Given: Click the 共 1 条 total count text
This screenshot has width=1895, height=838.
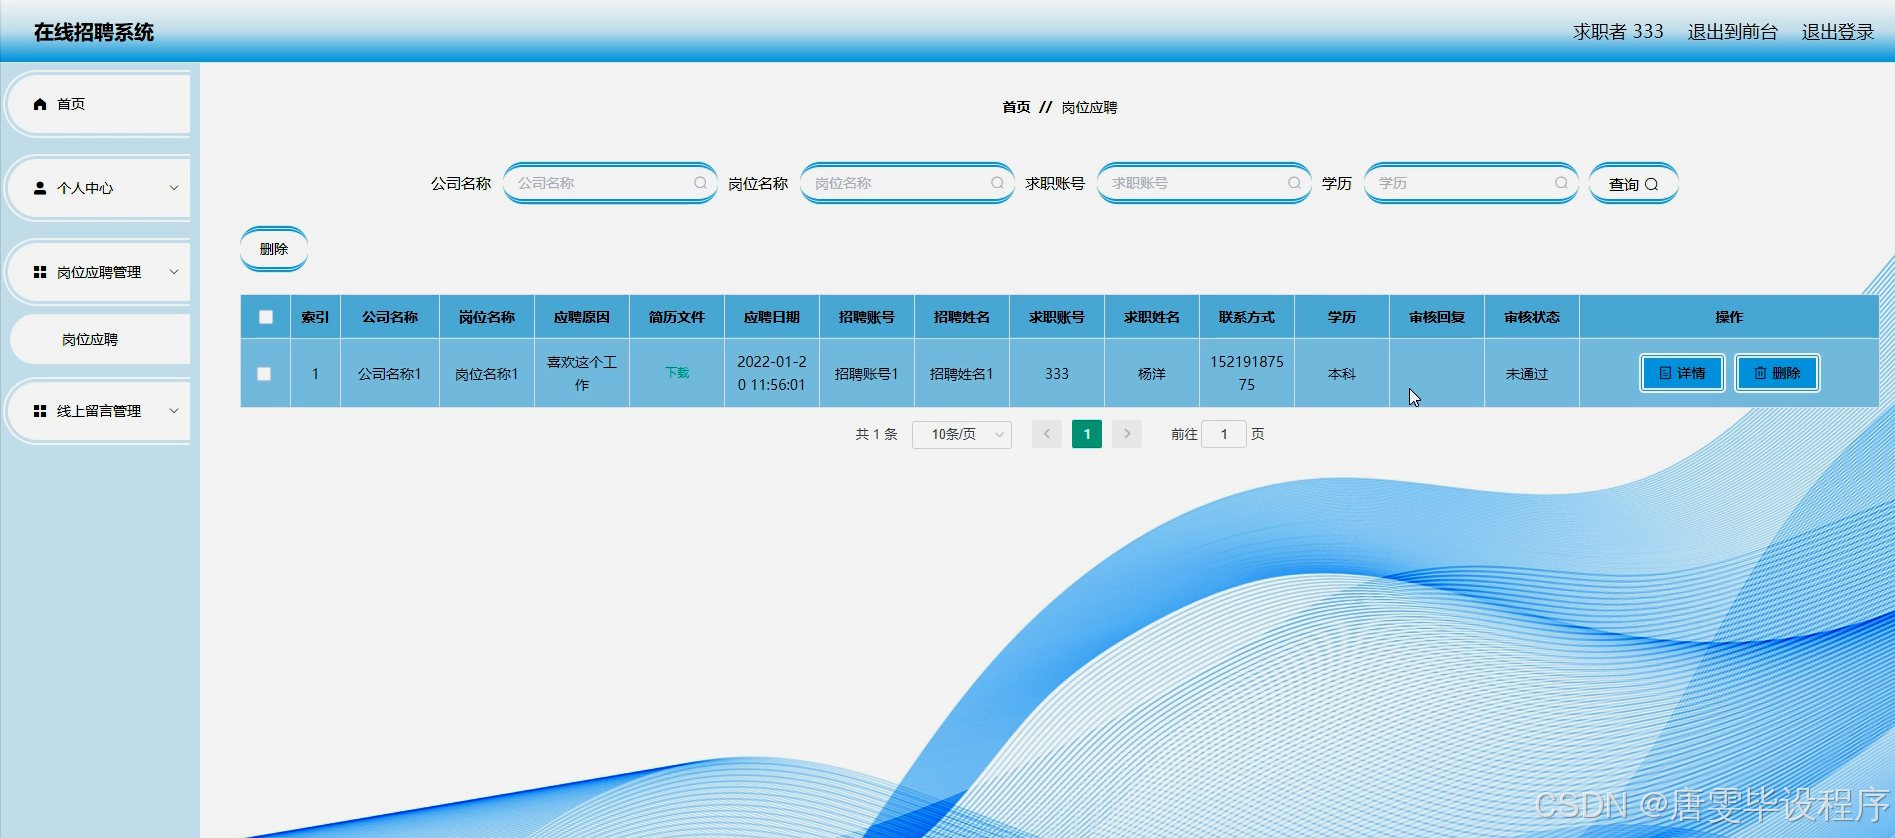Looking at the screenshot, I should (x=876, y=434).
